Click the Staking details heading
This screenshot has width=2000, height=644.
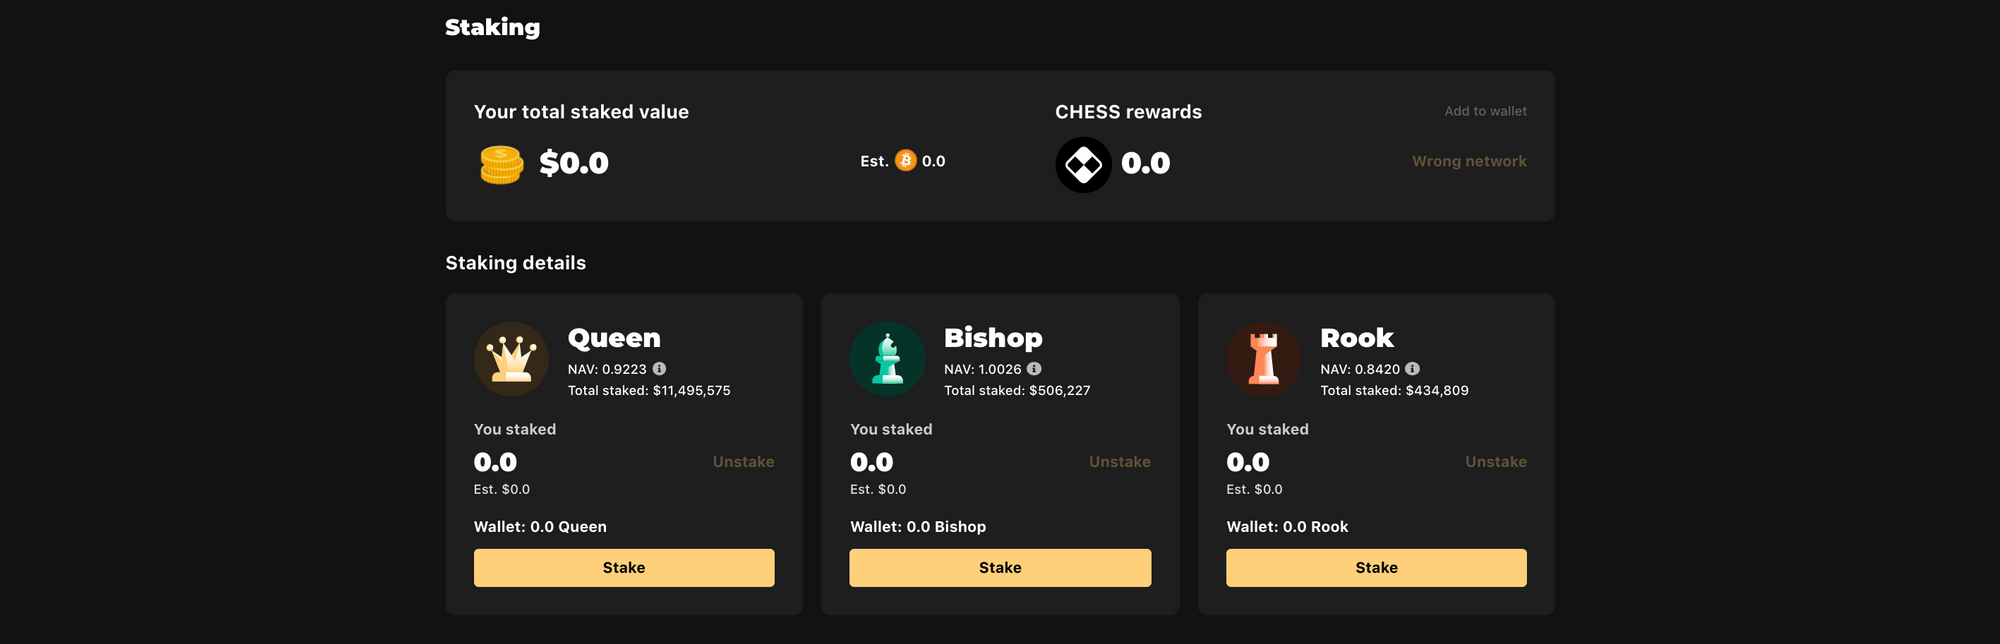515,263
